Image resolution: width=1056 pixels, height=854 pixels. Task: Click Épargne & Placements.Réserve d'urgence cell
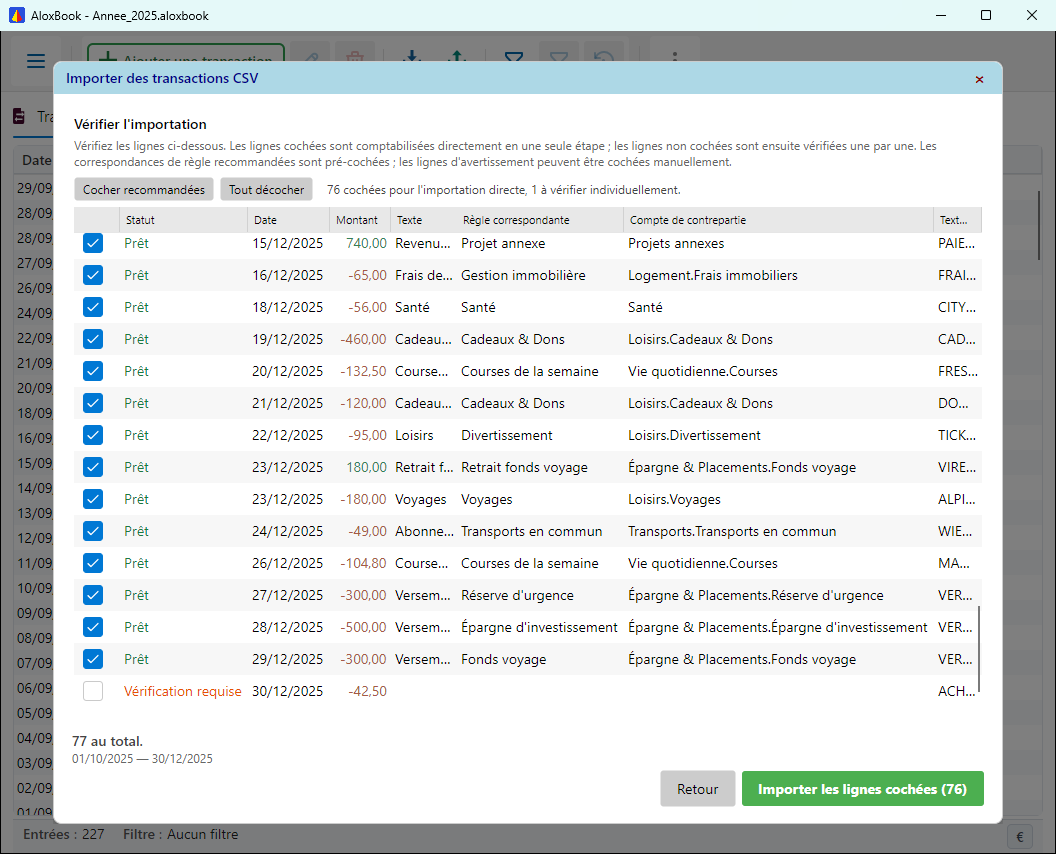(x=756, y=595)
